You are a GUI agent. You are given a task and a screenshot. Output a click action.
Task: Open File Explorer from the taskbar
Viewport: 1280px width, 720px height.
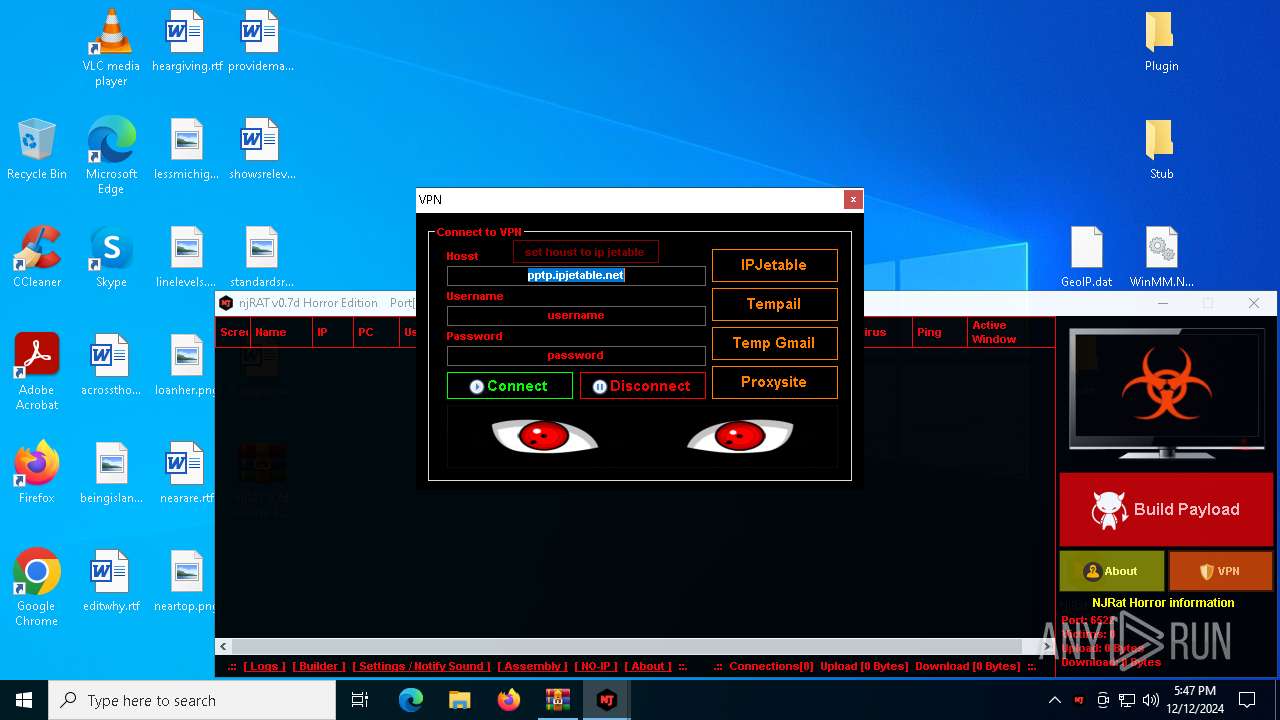(x=460, y=700)
